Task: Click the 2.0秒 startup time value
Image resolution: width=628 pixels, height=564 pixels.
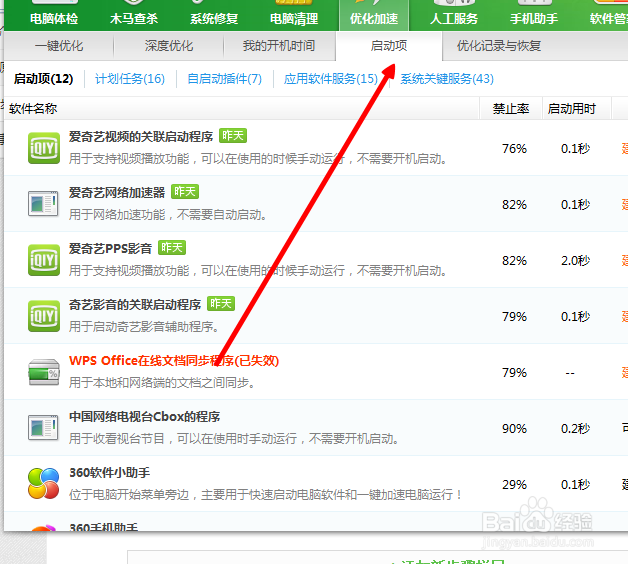Action: [576, 261]
